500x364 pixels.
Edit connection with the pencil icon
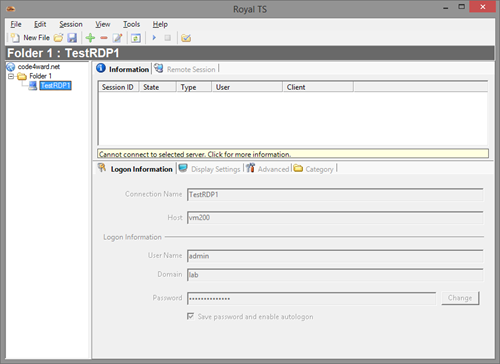(117, 38)
